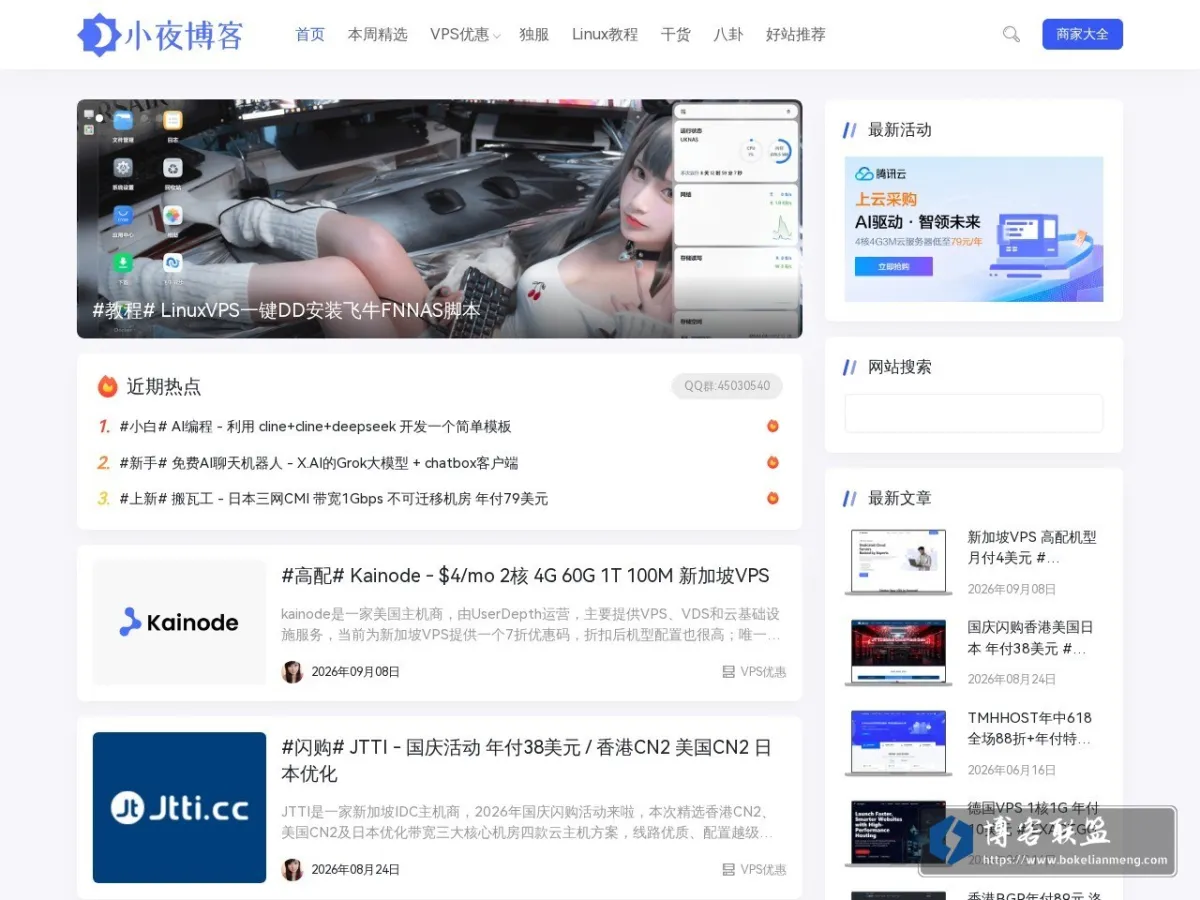The image size is (1200, 900).
Task: Click the 最新文章 section heading
Action: pos(900,498)
